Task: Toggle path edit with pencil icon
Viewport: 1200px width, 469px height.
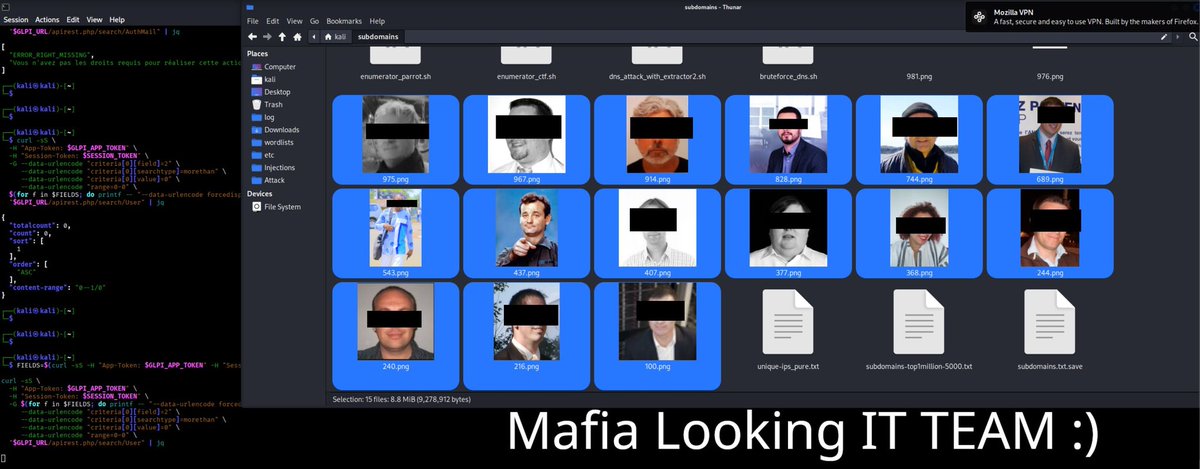Action: coord(1165,36)
